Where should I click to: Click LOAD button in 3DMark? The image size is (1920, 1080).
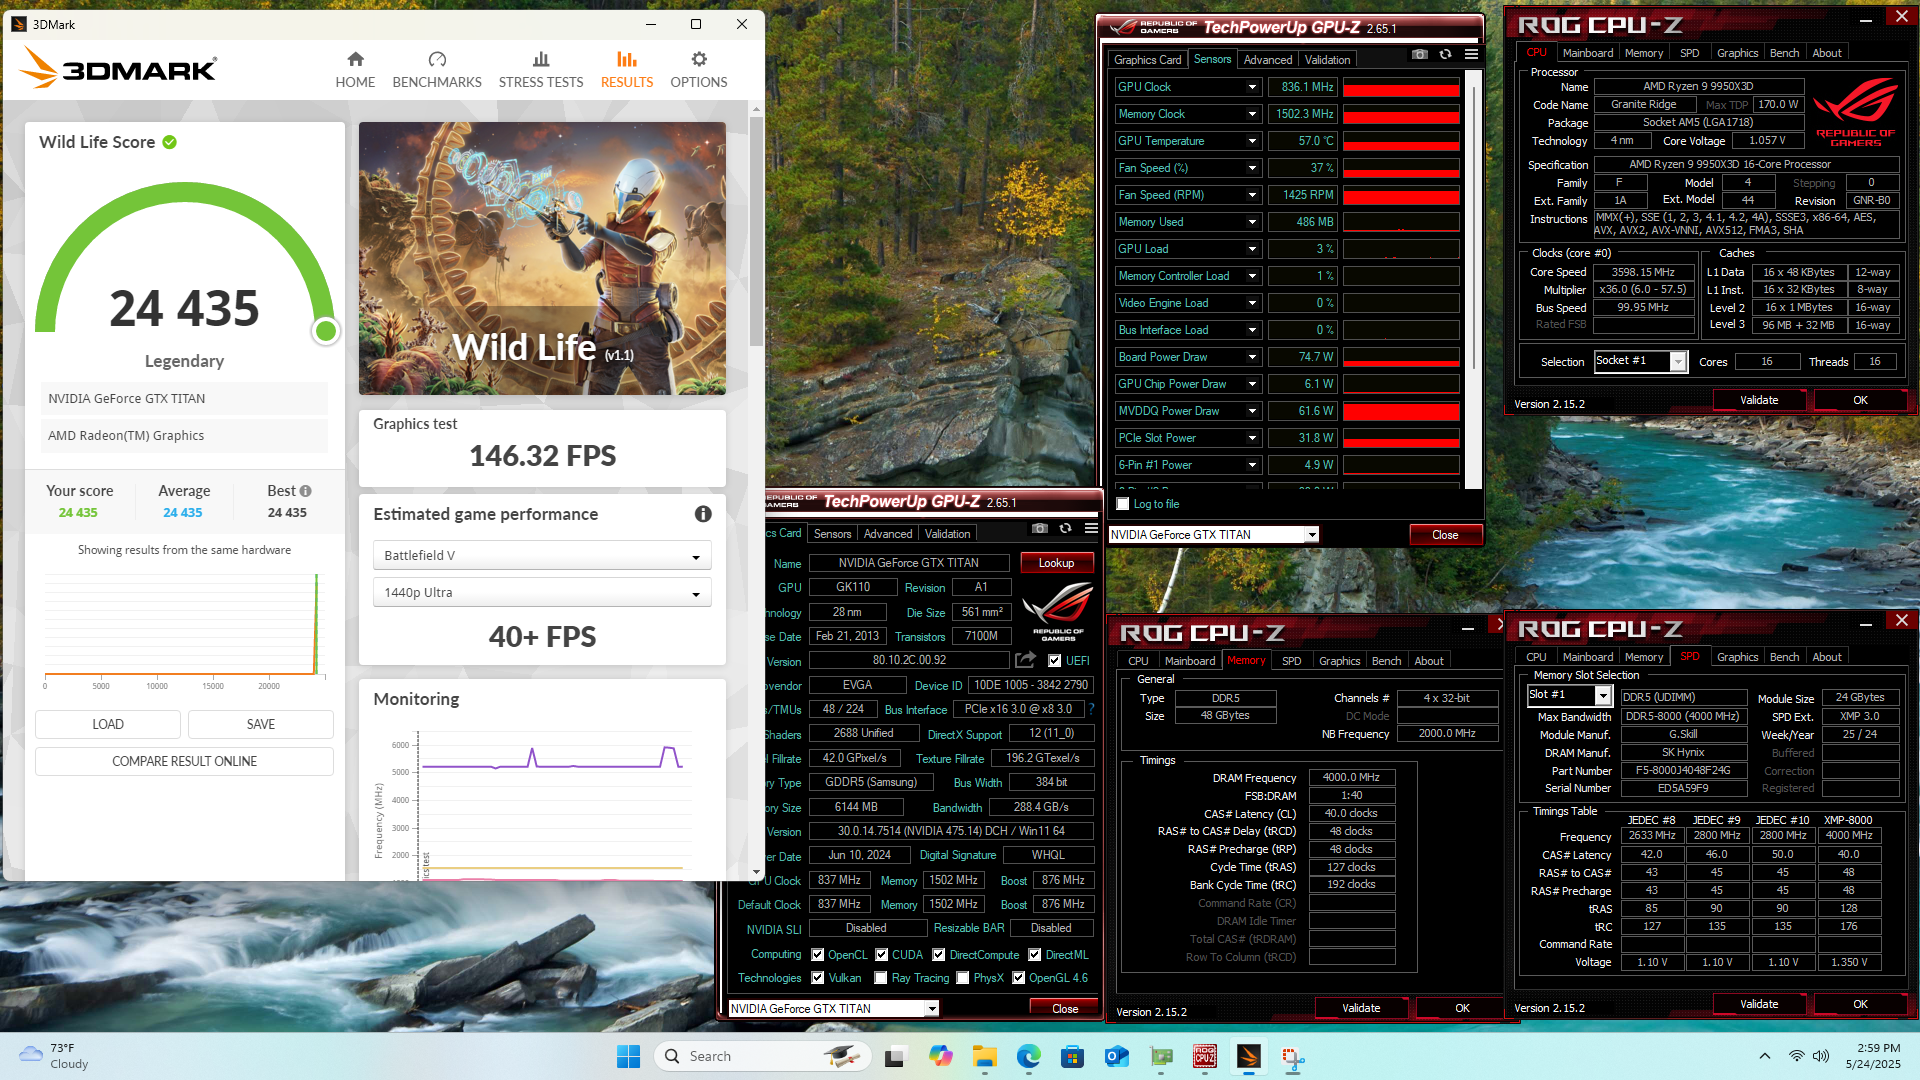108,724
